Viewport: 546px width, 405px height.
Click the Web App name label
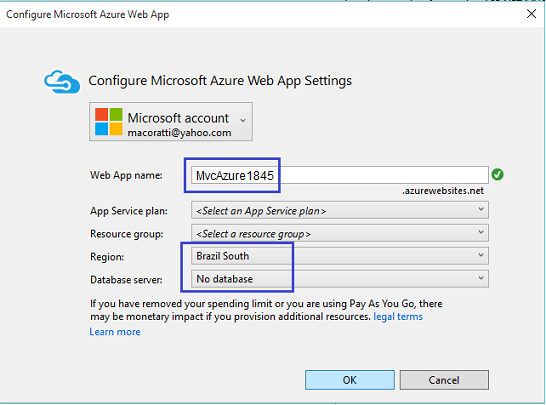126,175
